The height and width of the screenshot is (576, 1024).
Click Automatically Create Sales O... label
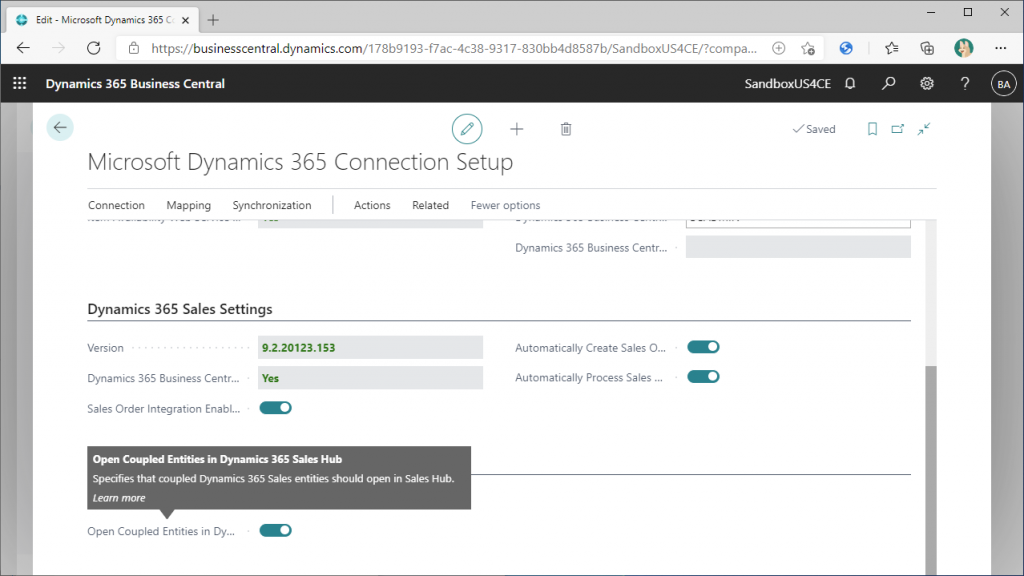[590, 348]
